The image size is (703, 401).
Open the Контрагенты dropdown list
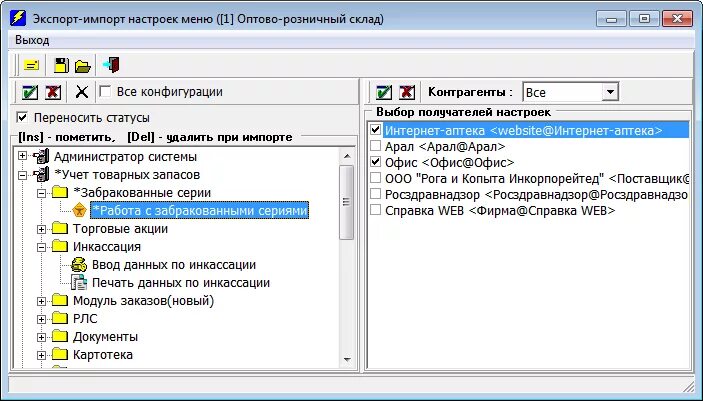click(610, 92)
